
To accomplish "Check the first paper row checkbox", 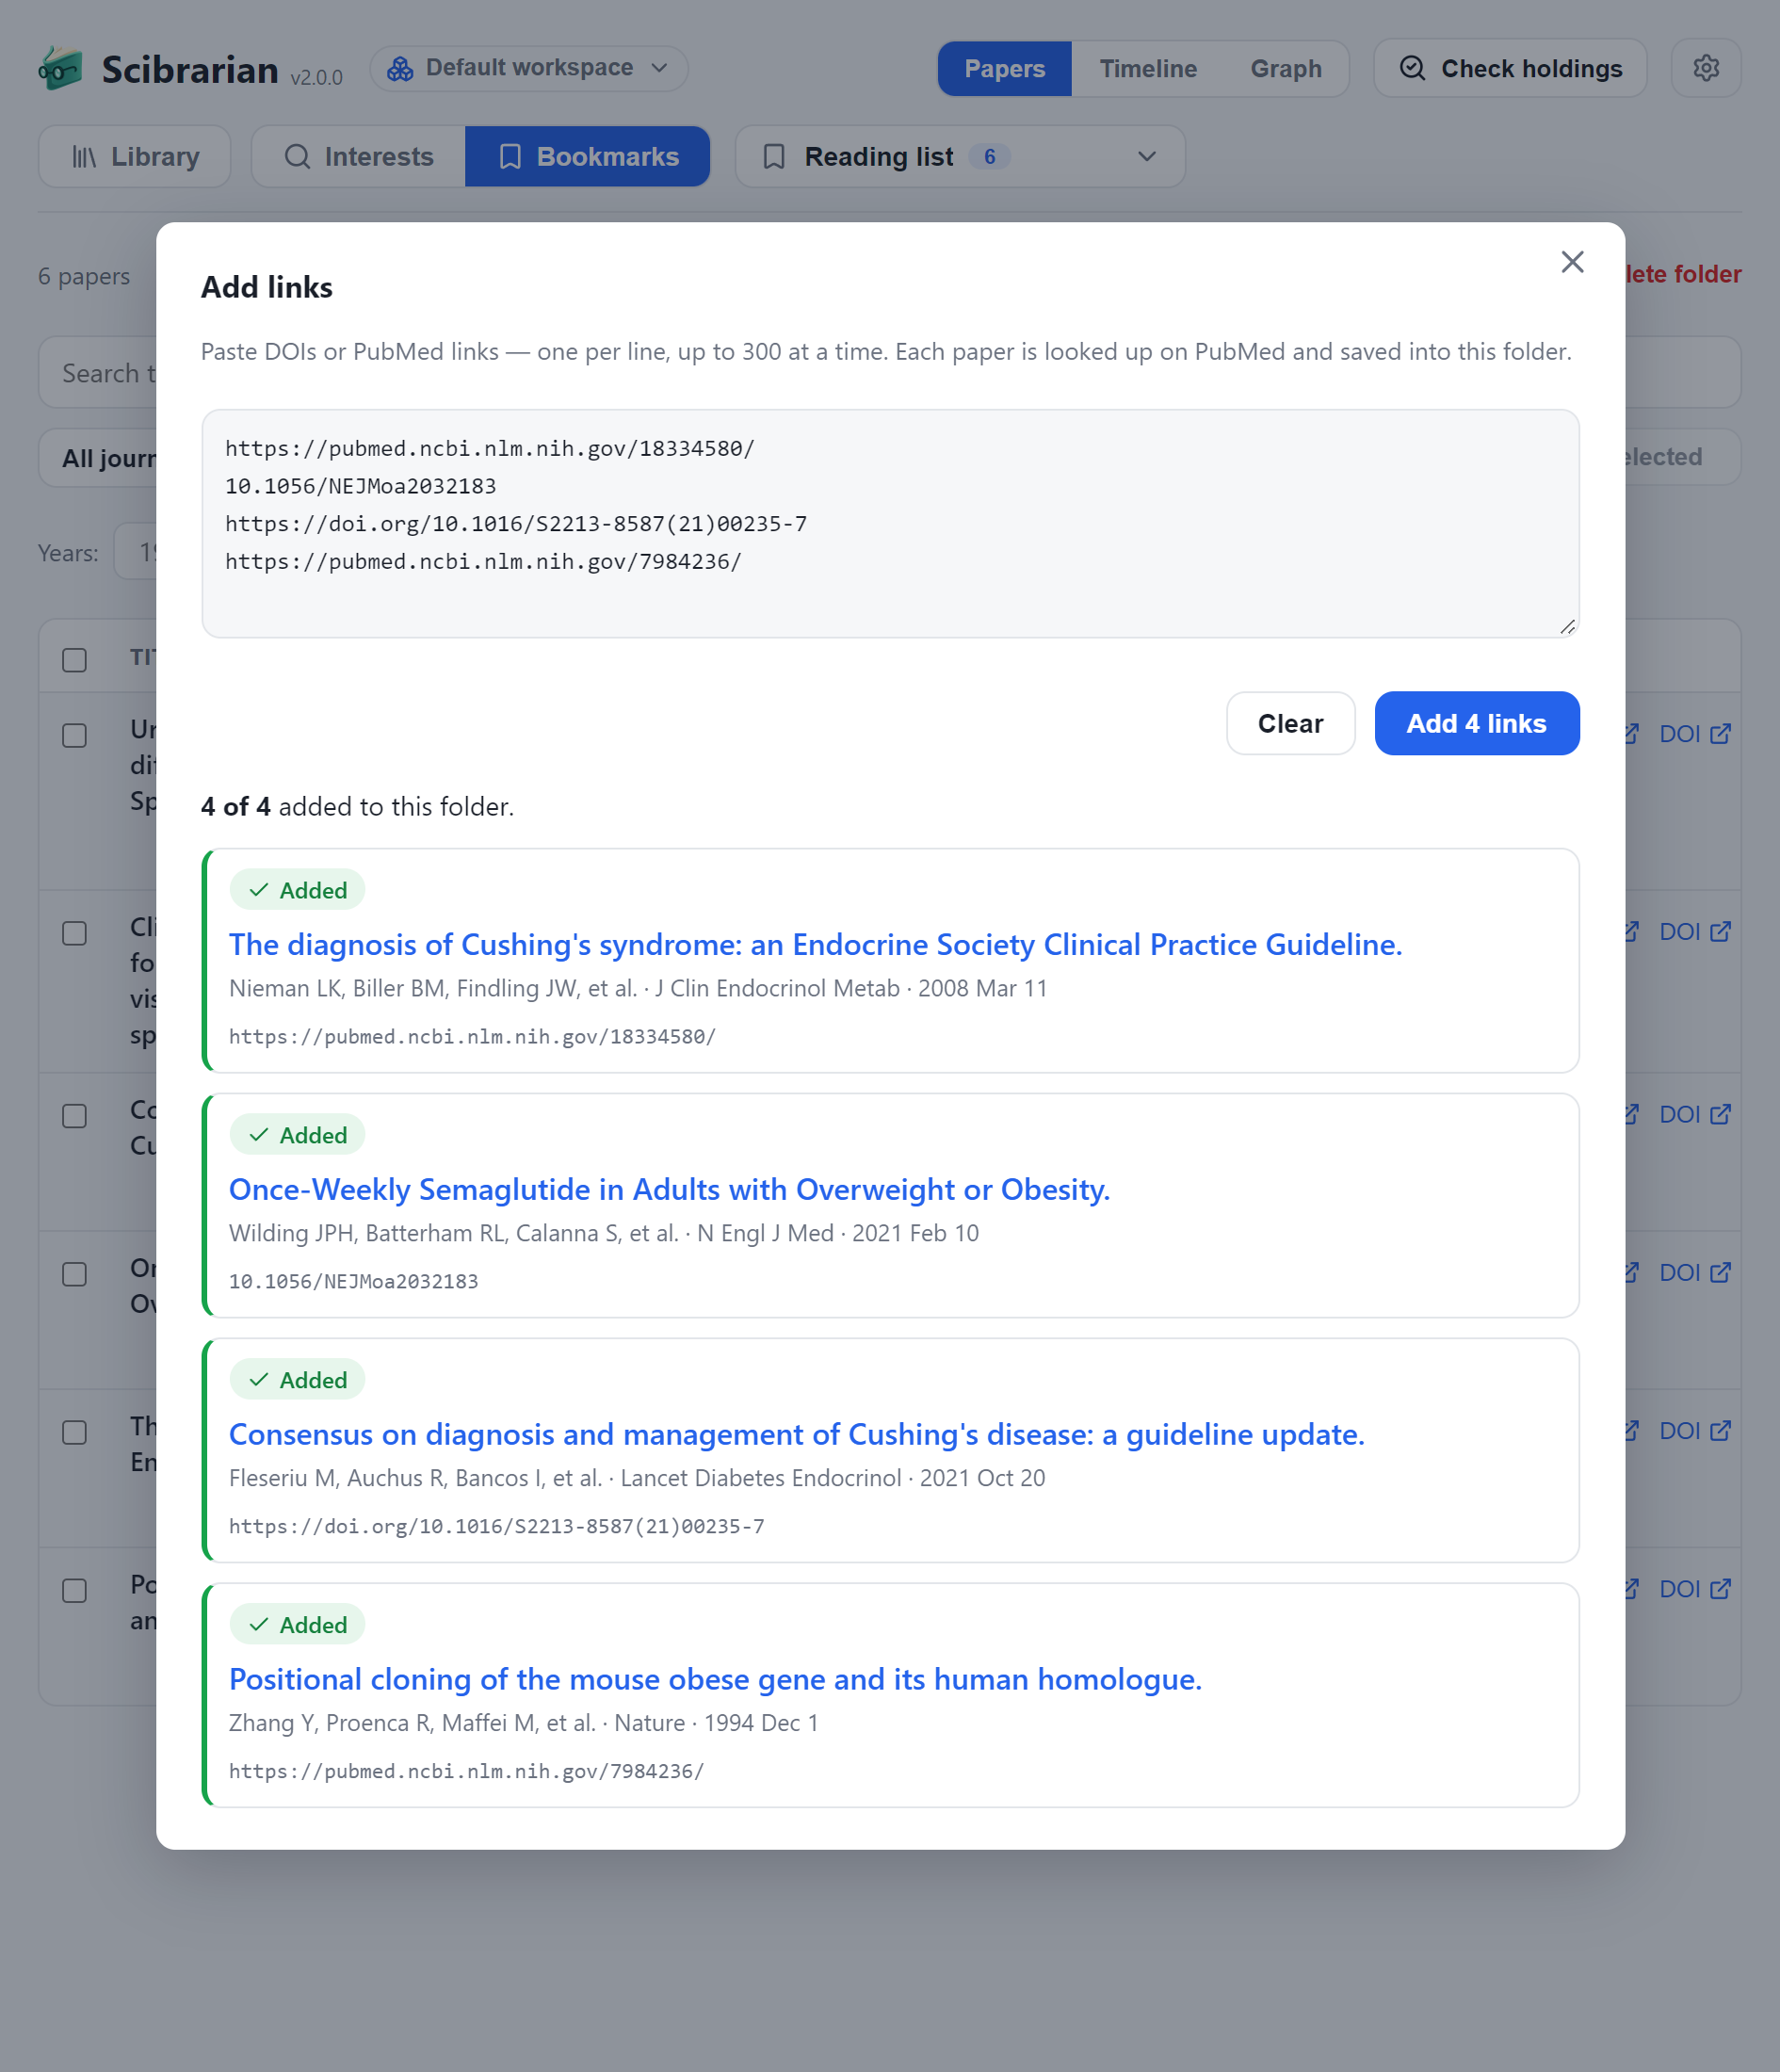I will point(75,735).
